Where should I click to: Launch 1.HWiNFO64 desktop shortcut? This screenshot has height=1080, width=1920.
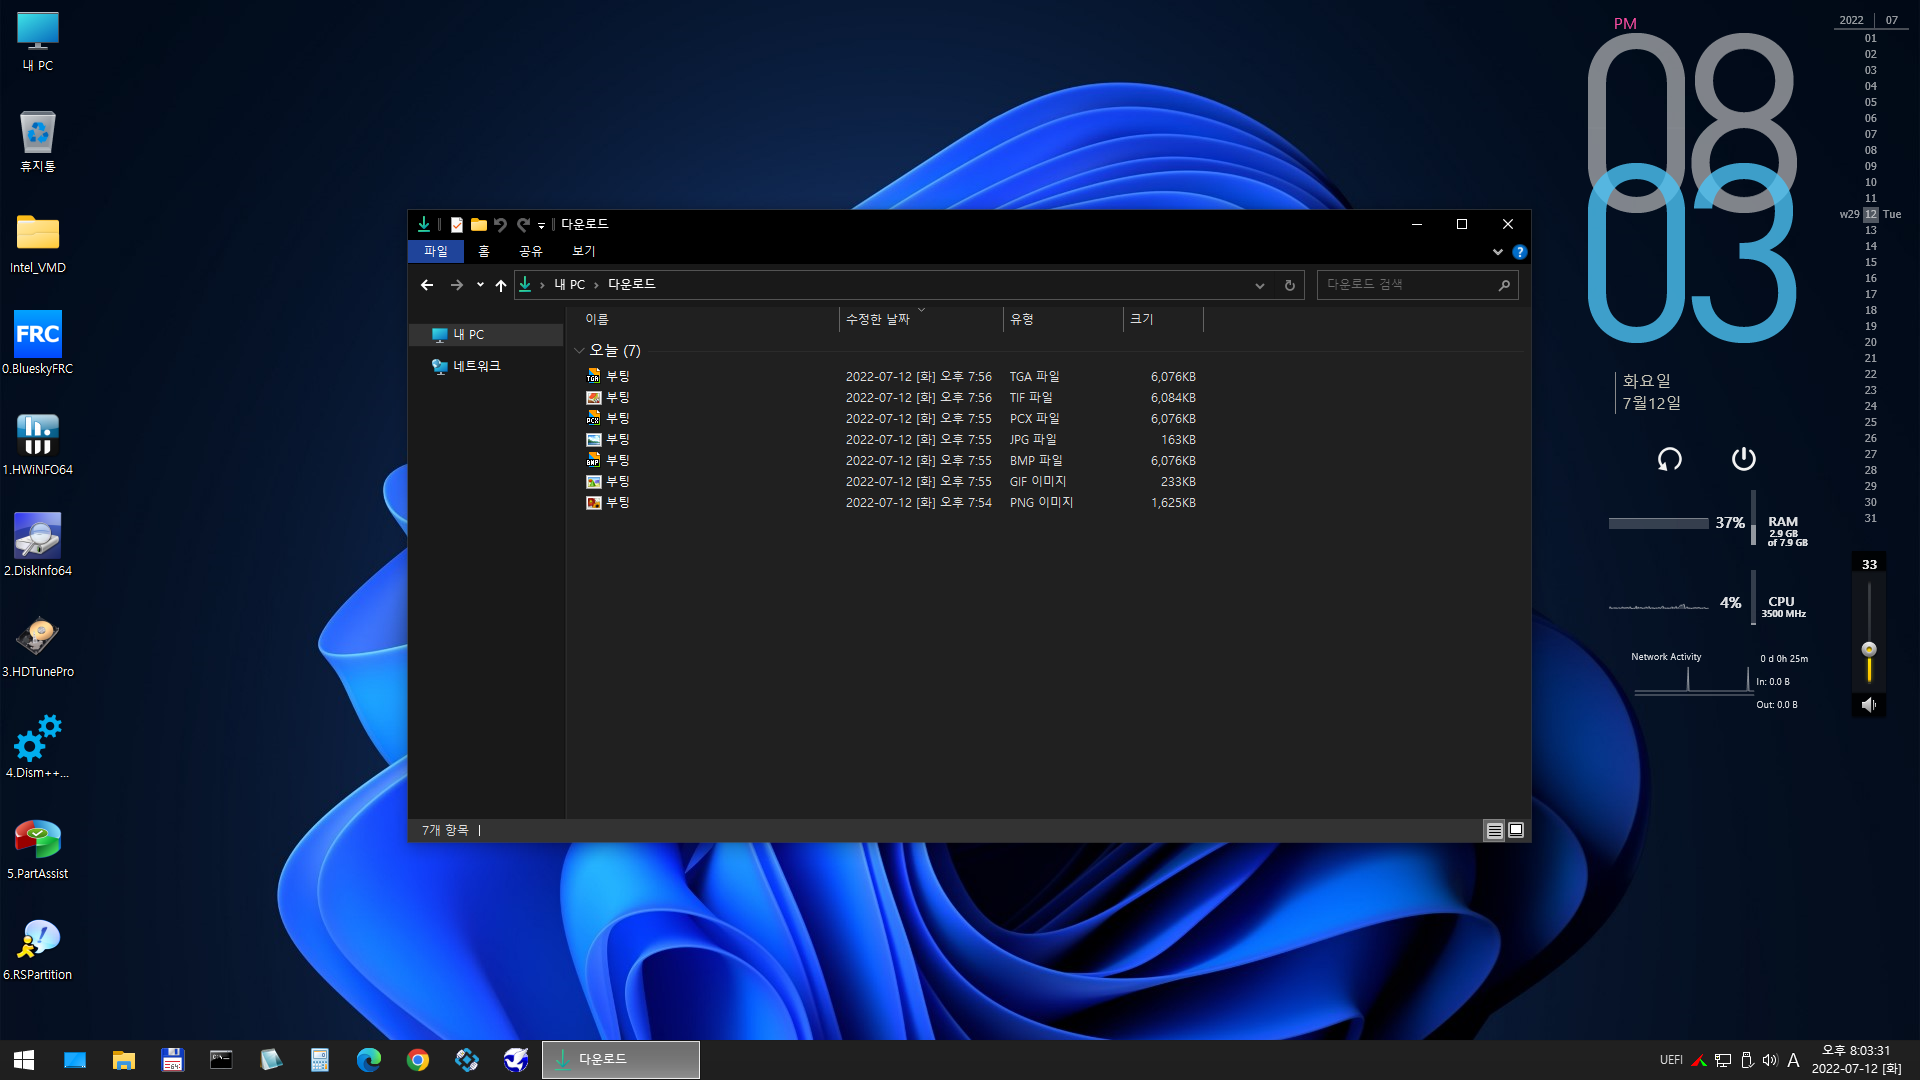coord(38,444)
